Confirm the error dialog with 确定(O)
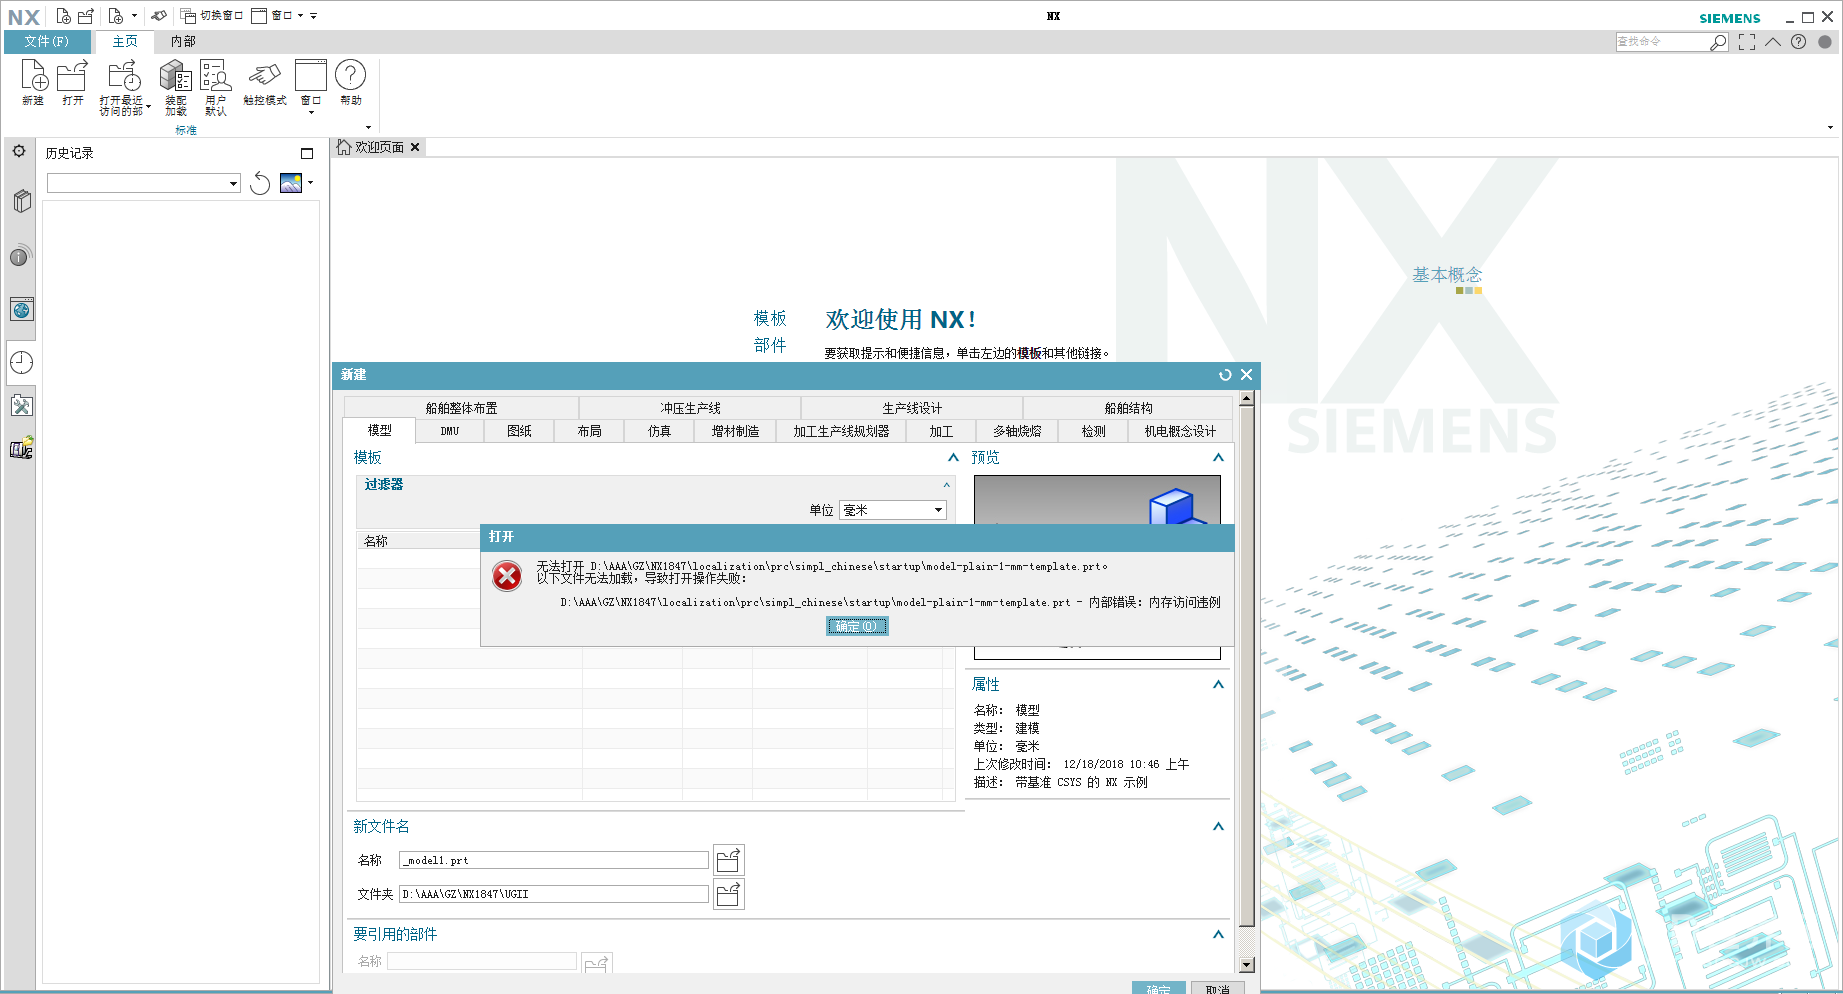Image resolution: width=1843 pixels, height=994 pixels. pyautogui.click(x=857, y=626)
